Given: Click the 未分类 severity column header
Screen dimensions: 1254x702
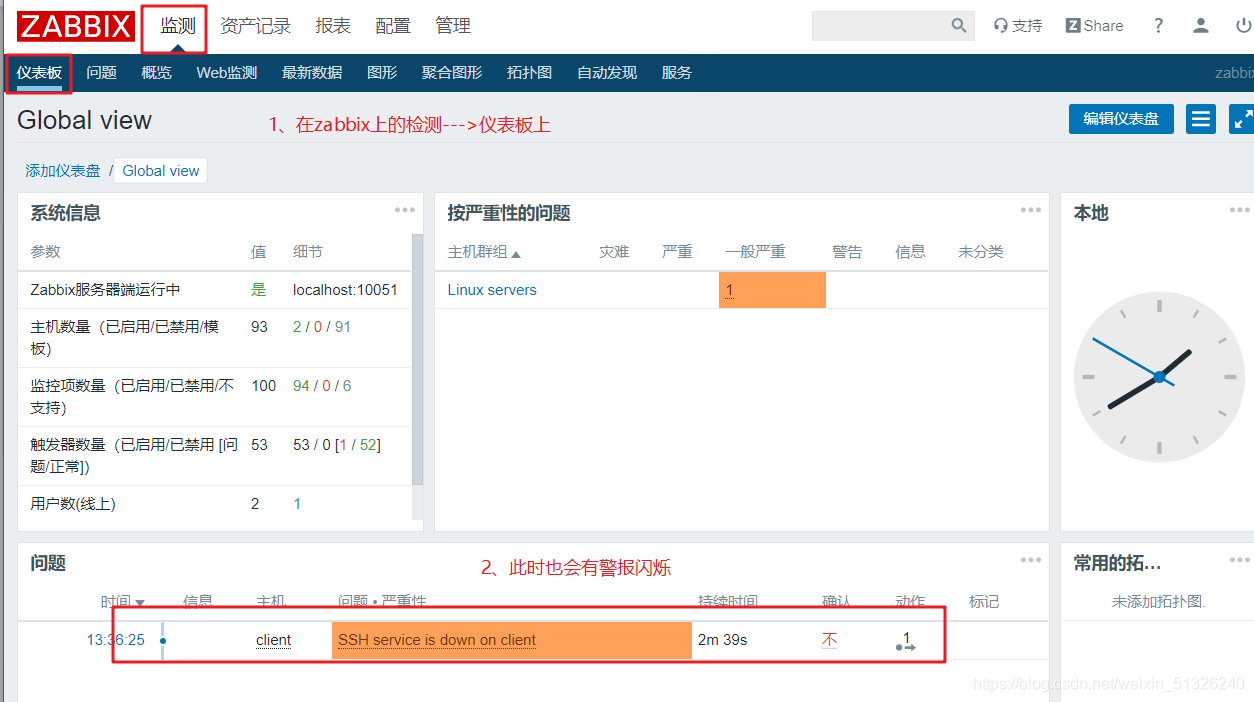Looking at the screenshot, I should (x=980, y=252).
